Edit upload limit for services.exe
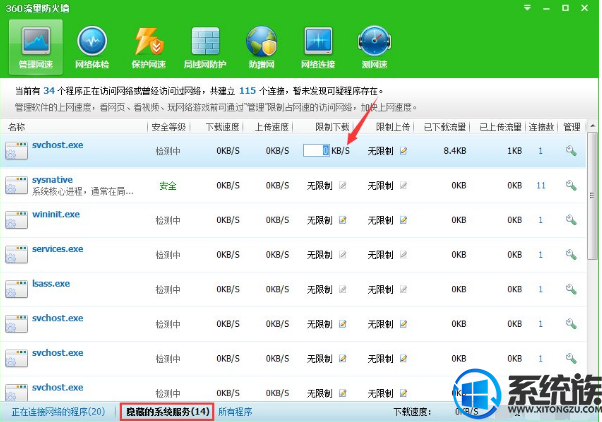This screenshot has width=602, height=422. [x=403, y=255]
